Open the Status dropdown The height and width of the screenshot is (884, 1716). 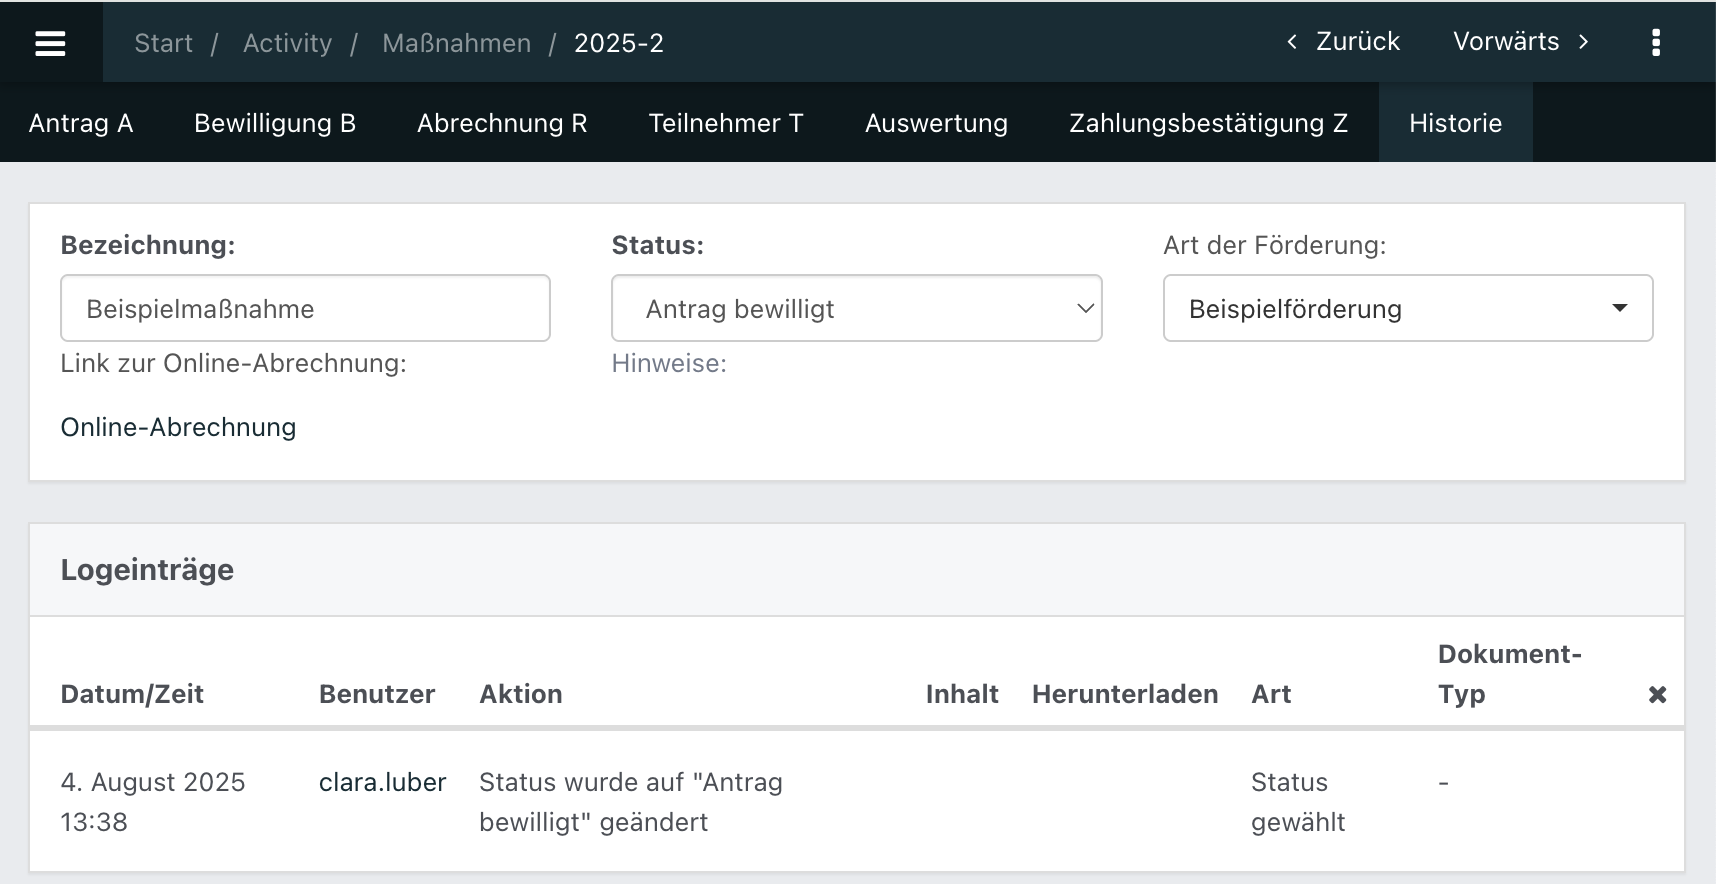pyautogui.click(x=857, y=308)
